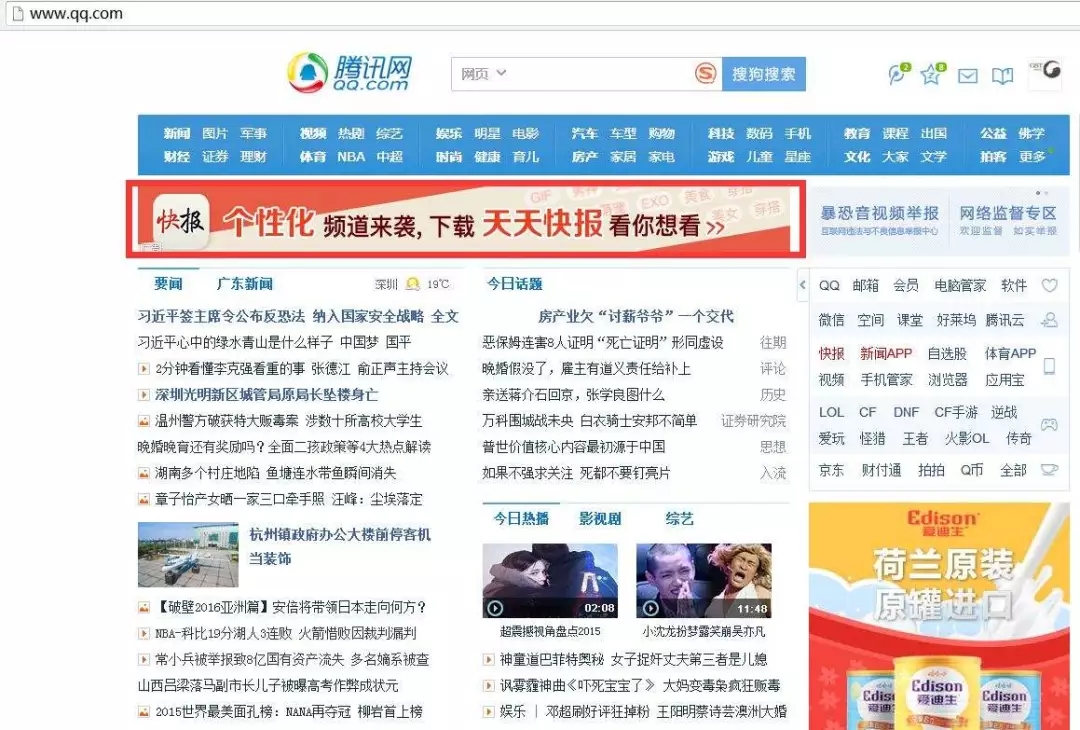Play video 小沈龙扮梦露笑崩吴亦凡

coord(703,581)
